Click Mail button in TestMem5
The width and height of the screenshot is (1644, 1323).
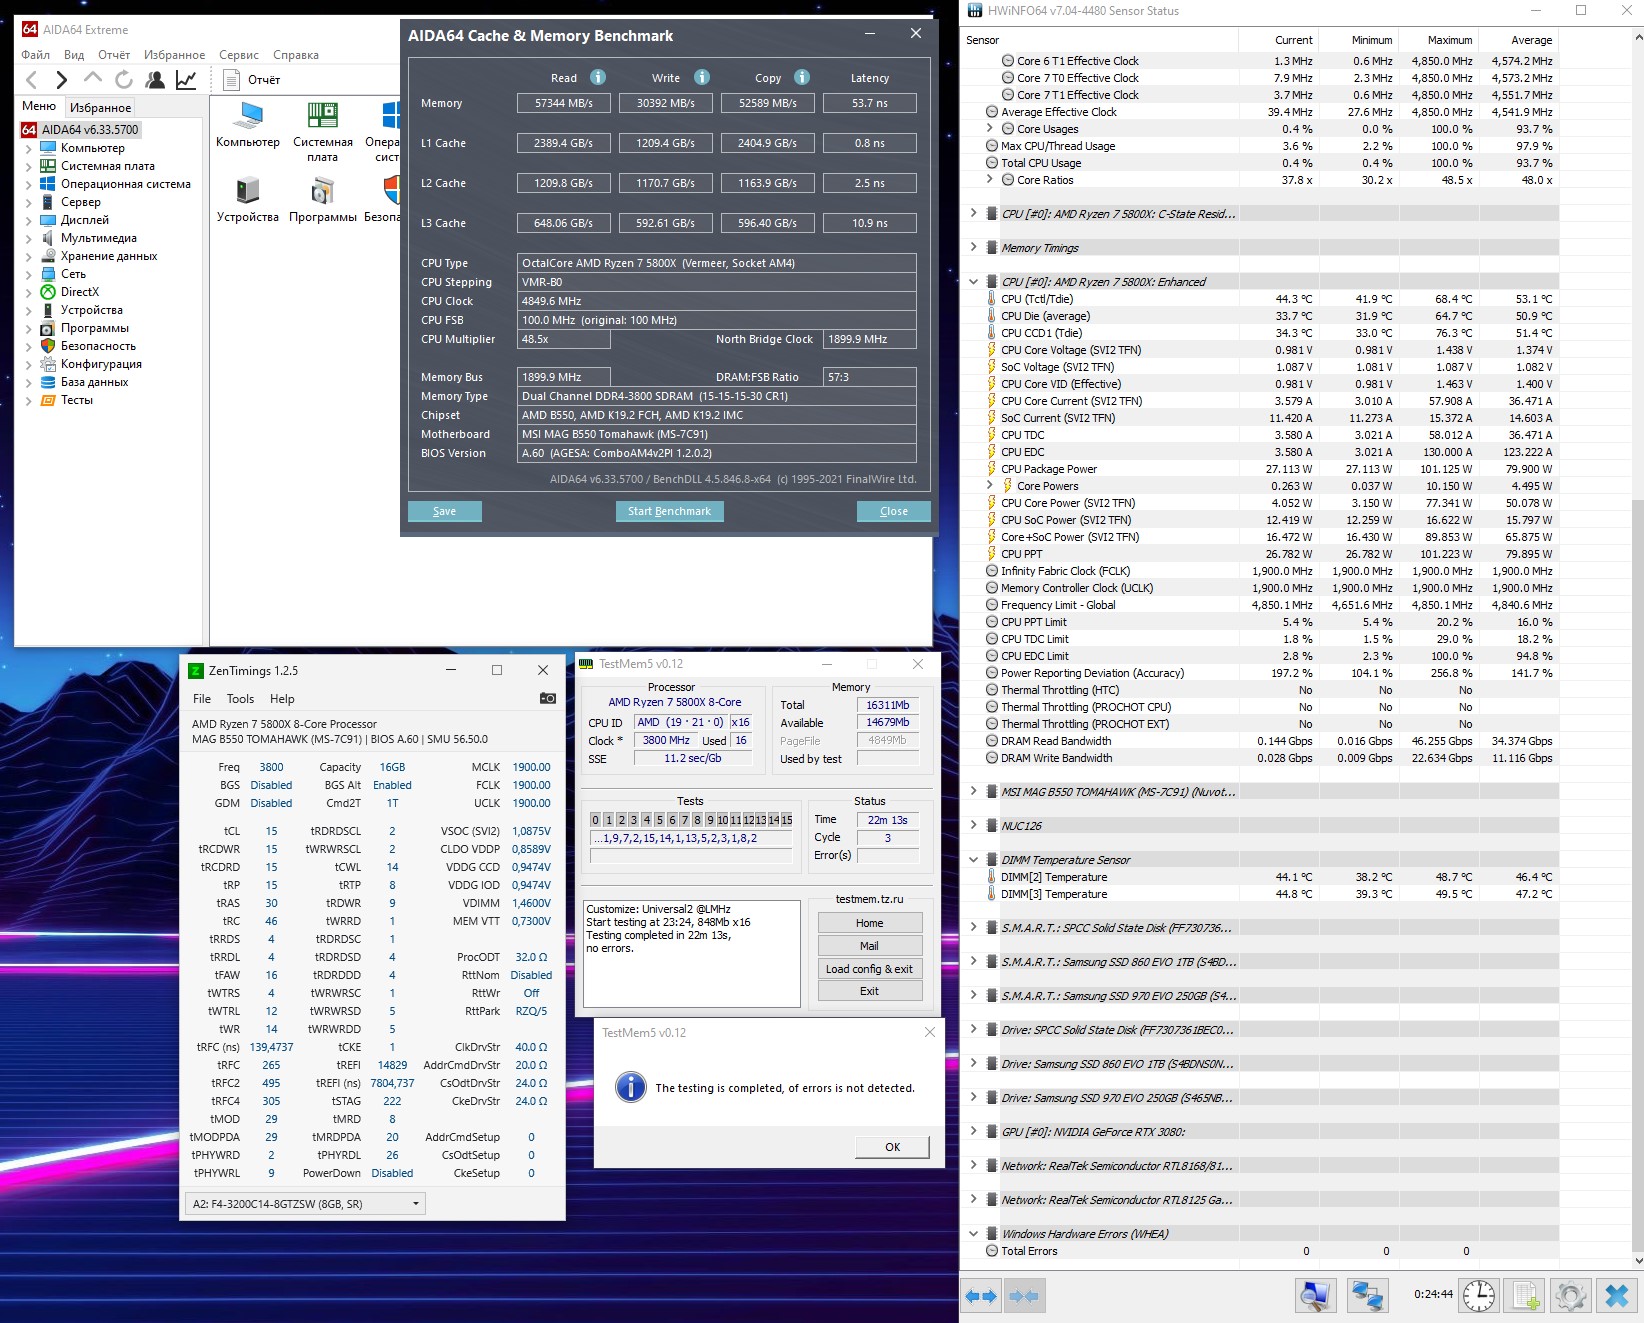870,946
